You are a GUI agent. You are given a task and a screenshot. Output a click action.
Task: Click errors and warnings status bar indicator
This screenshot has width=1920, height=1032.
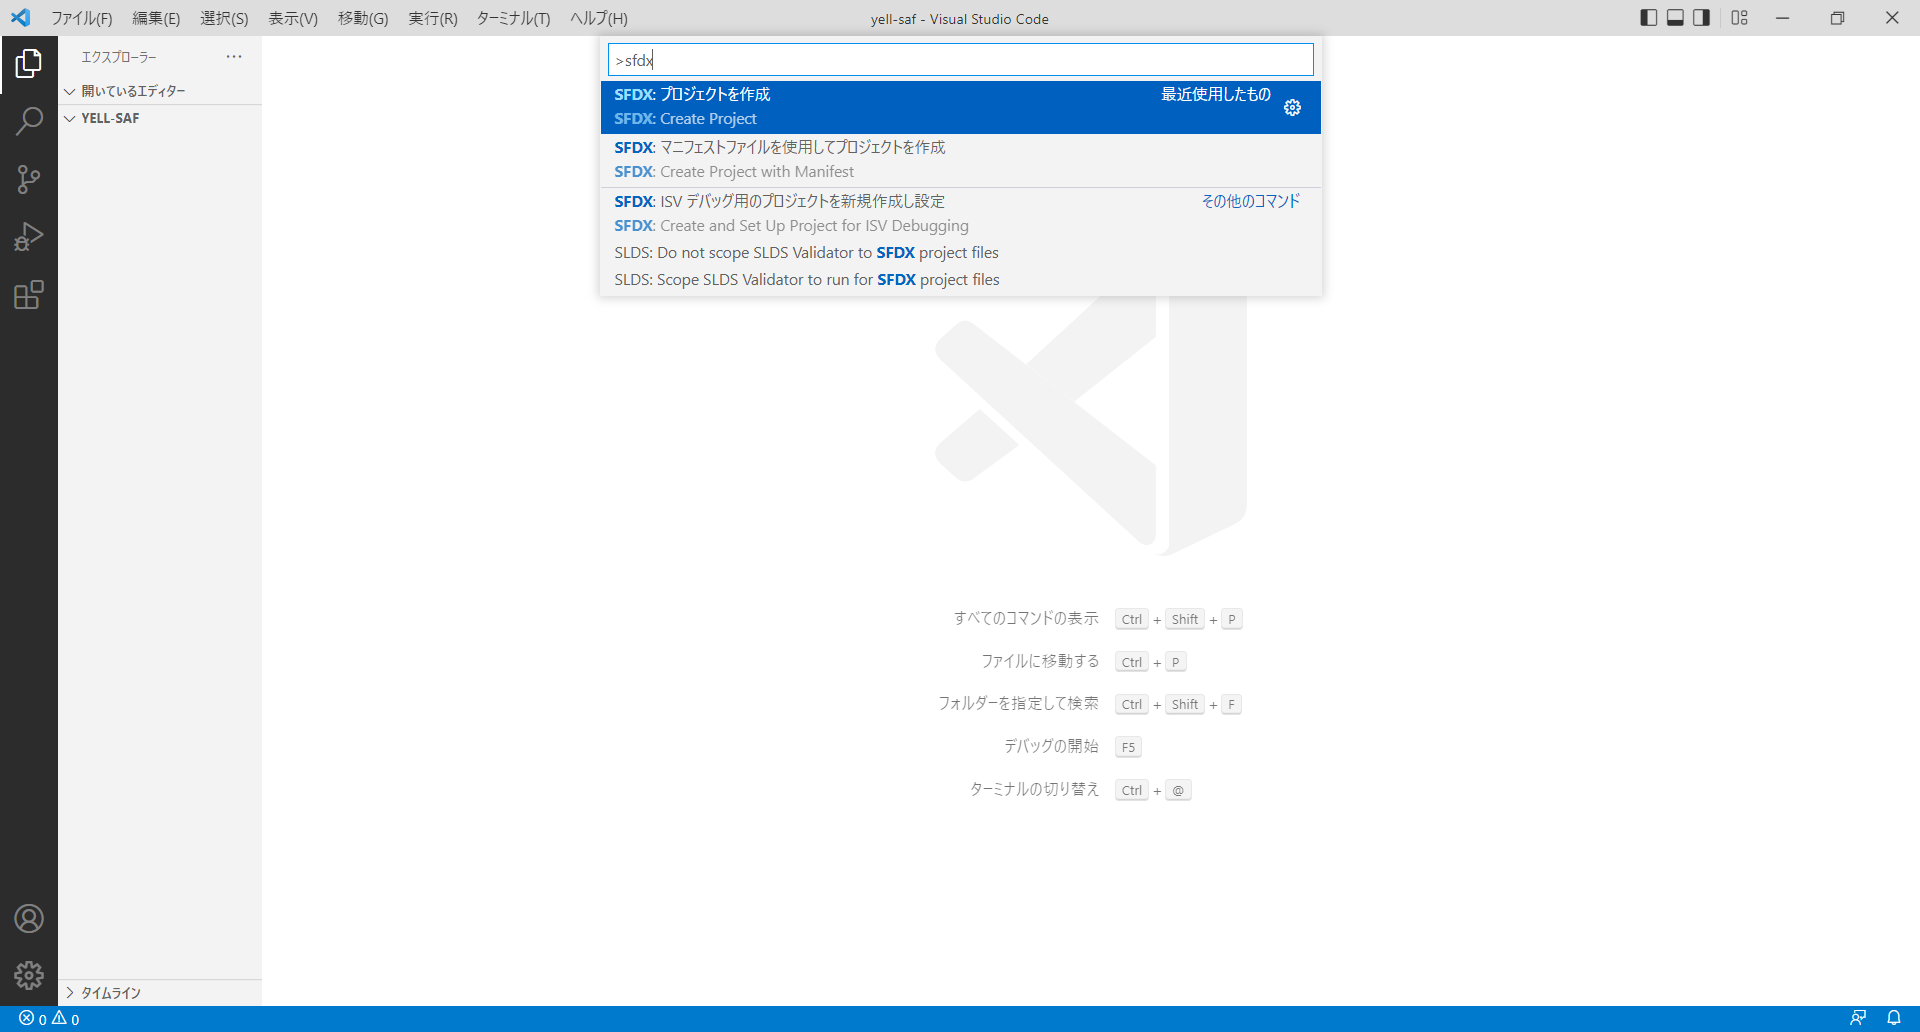tap(49, 1019)
